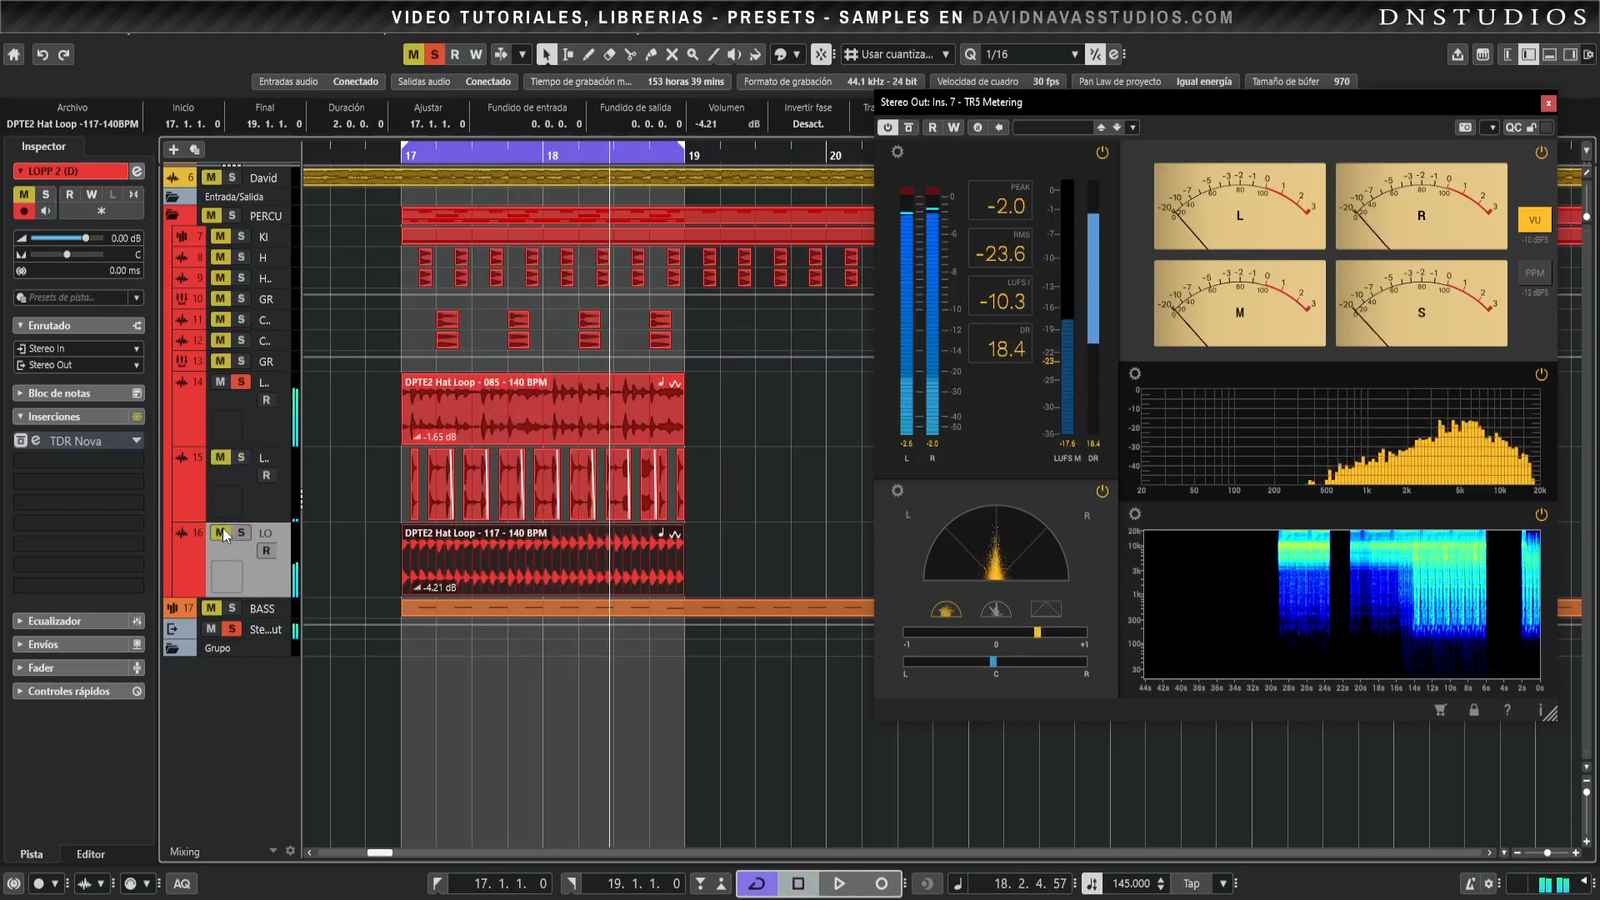
Task: Choose the Mute X tool
Action: pyautogui.click(x=672, y=55)
